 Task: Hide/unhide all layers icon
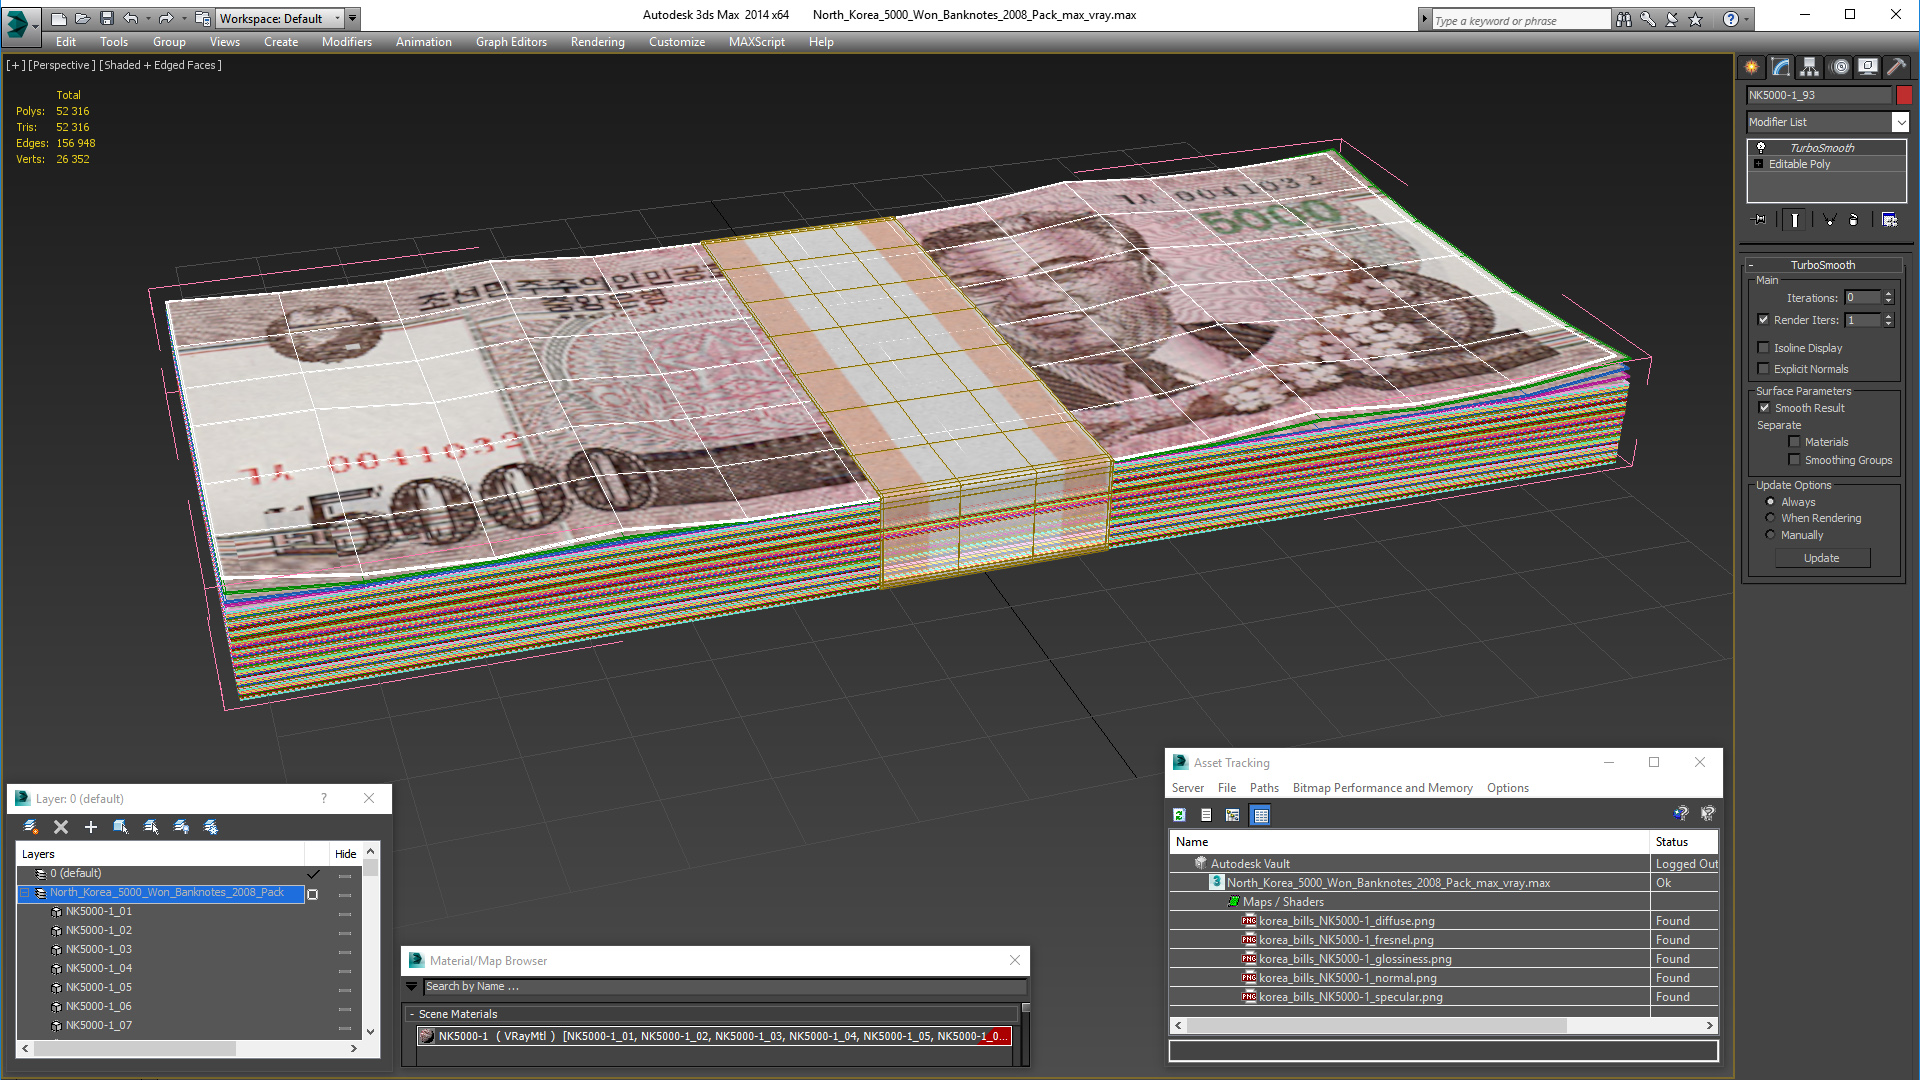pyautogui.click(x=181, y=827)
